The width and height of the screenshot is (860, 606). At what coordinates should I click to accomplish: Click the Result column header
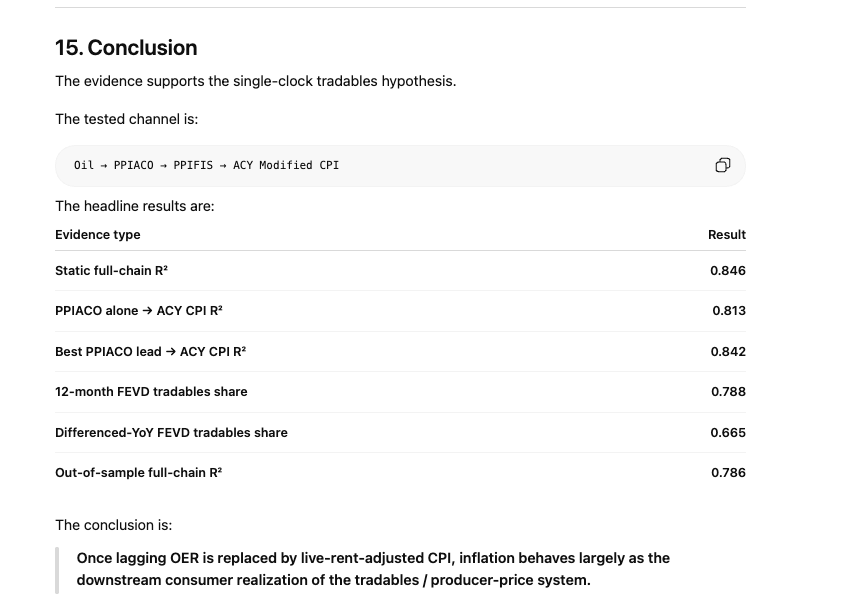727,235
